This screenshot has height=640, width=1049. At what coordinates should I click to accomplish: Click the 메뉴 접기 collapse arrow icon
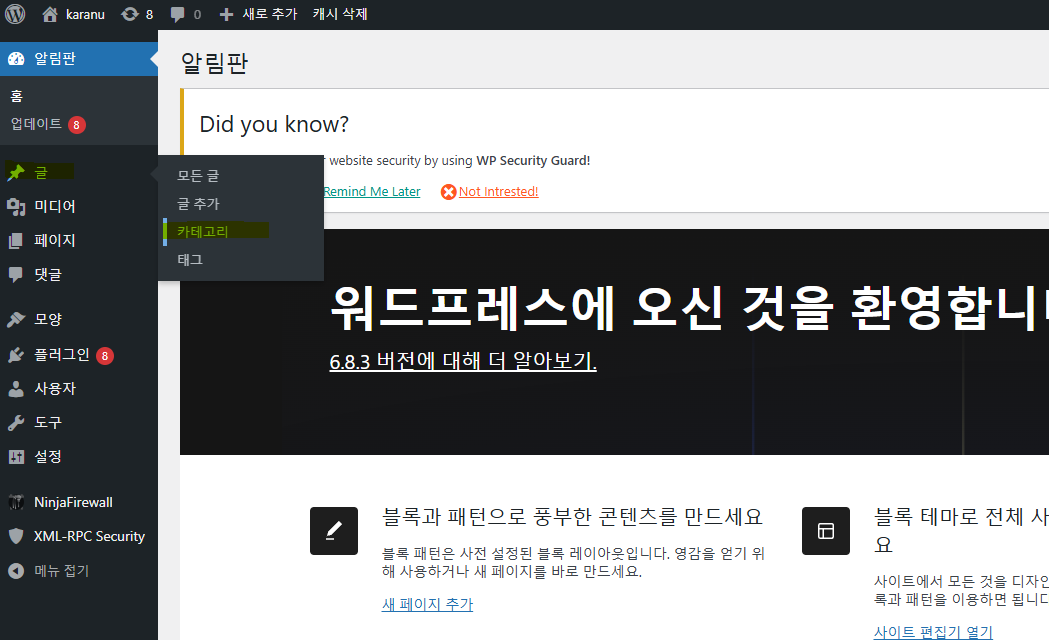pos(16,571)
